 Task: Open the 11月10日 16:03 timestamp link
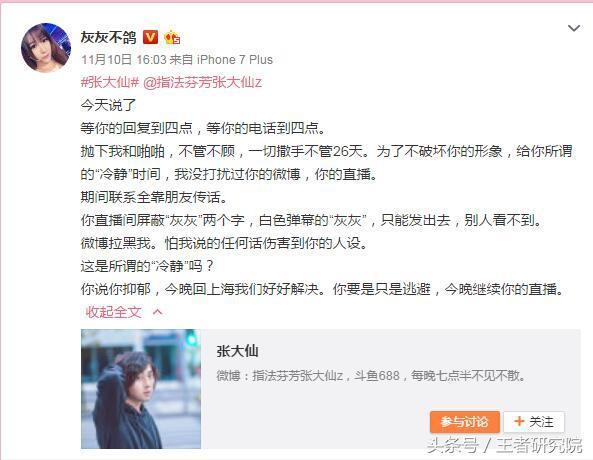click(124, 59)
